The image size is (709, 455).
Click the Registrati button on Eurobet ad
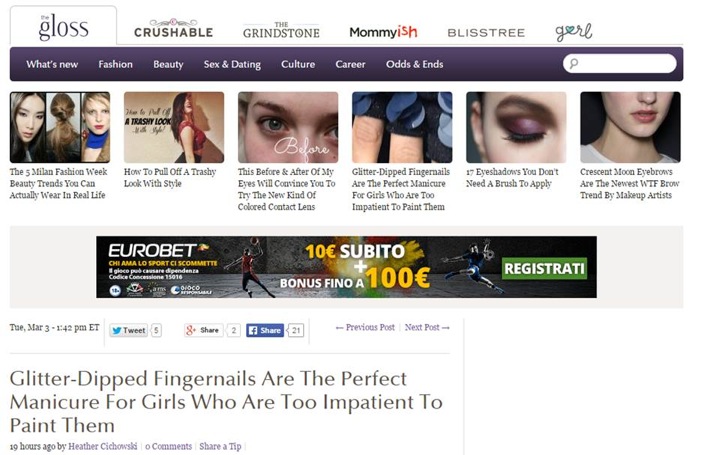click(x=544, y=268)
